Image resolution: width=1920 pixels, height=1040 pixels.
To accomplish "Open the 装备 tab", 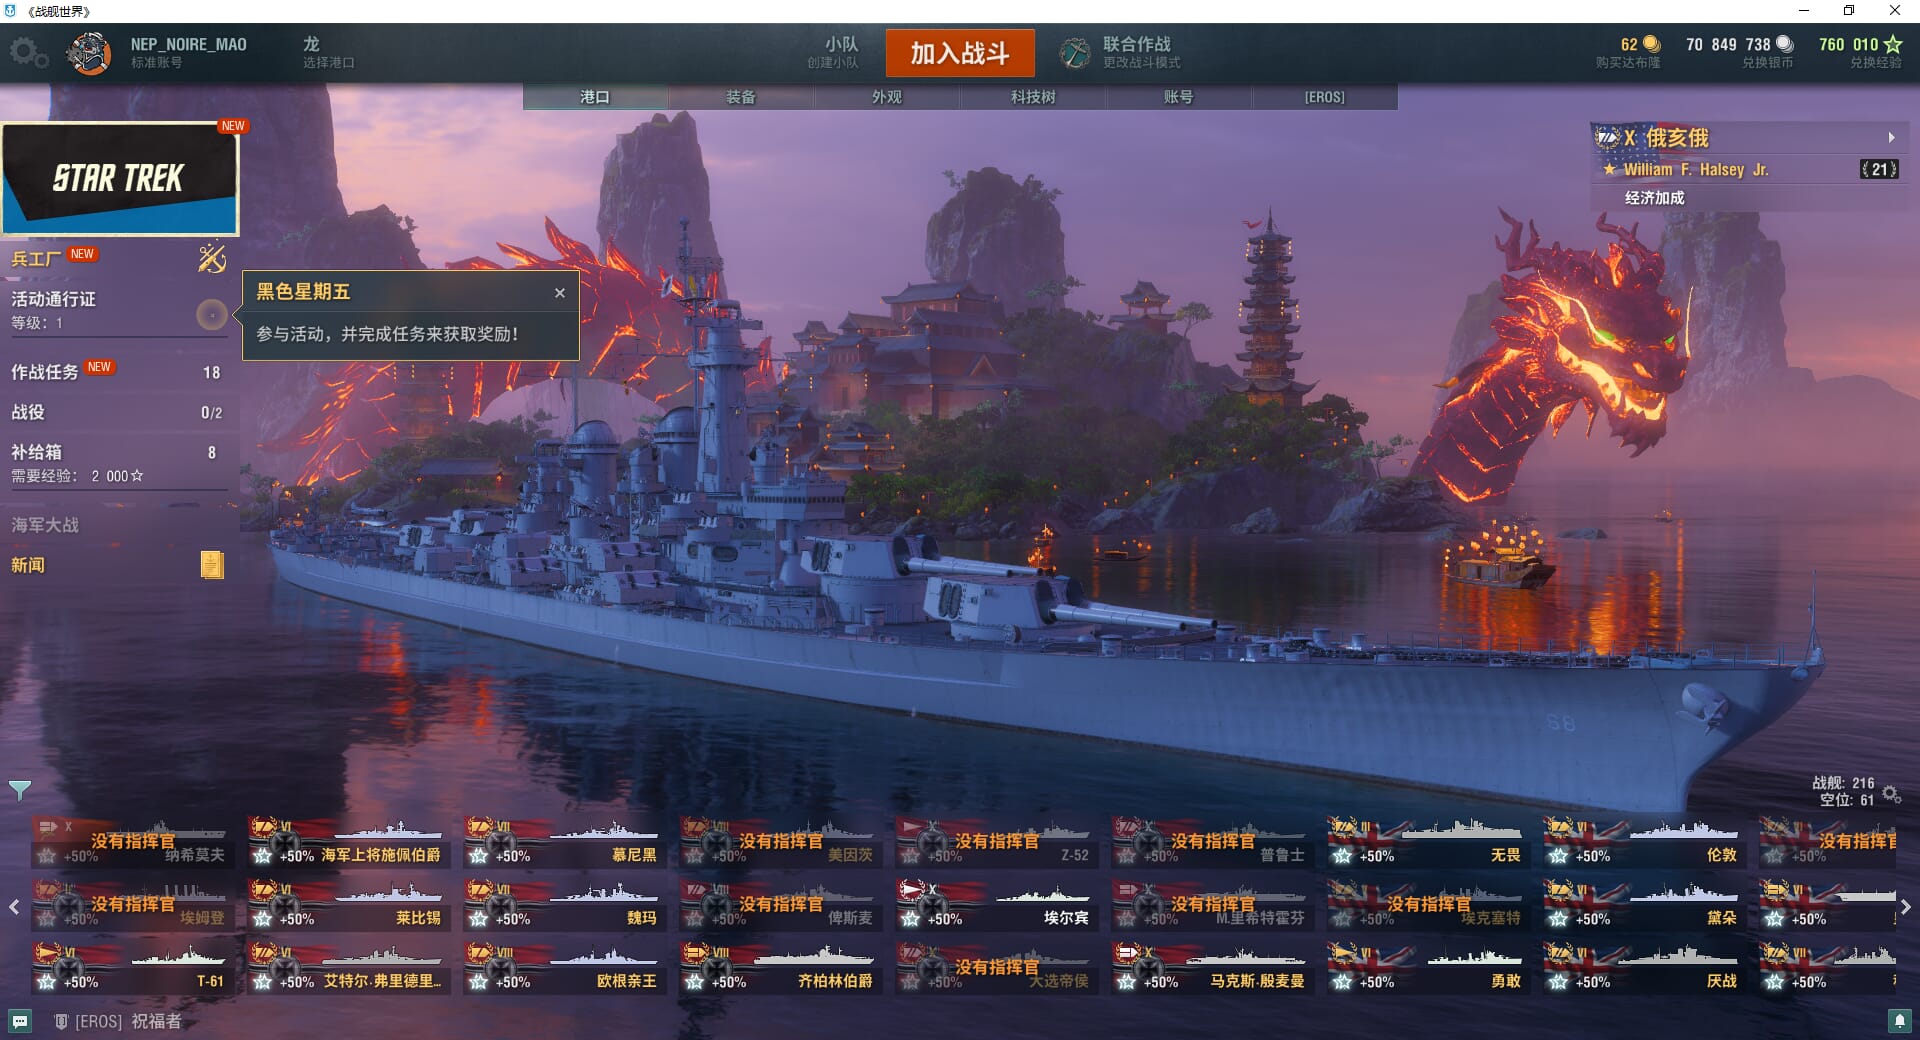I will (741, 97).
